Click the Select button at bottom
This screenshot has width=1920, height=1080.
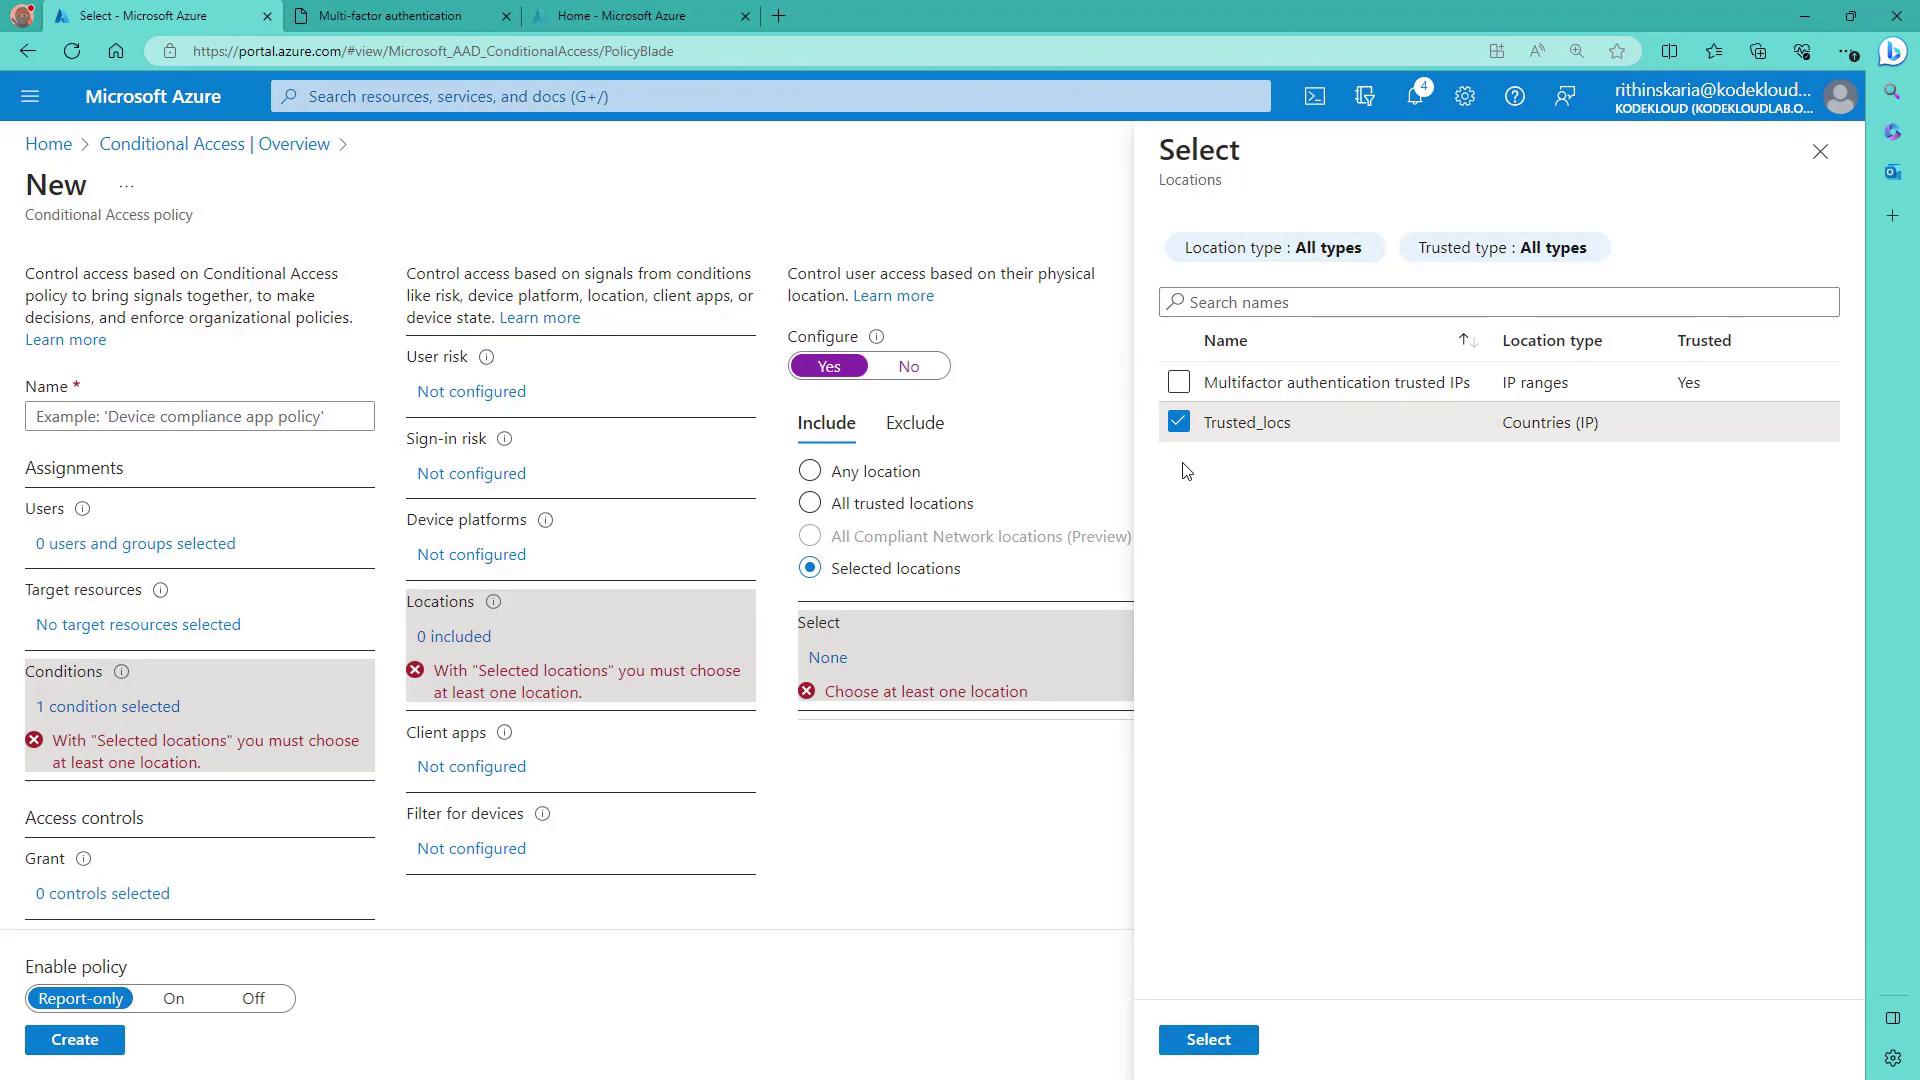click(1208, 1040)
